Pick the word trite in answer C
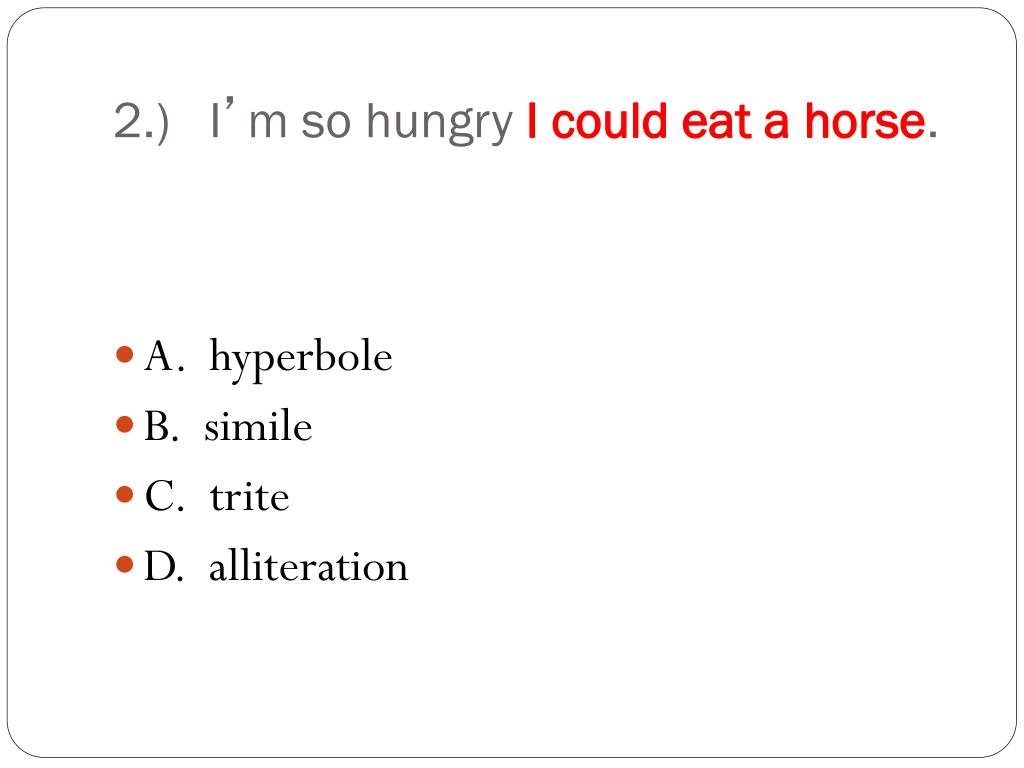Image resolution: width=1024 pixels, height=768 pixels. [249, 497]
